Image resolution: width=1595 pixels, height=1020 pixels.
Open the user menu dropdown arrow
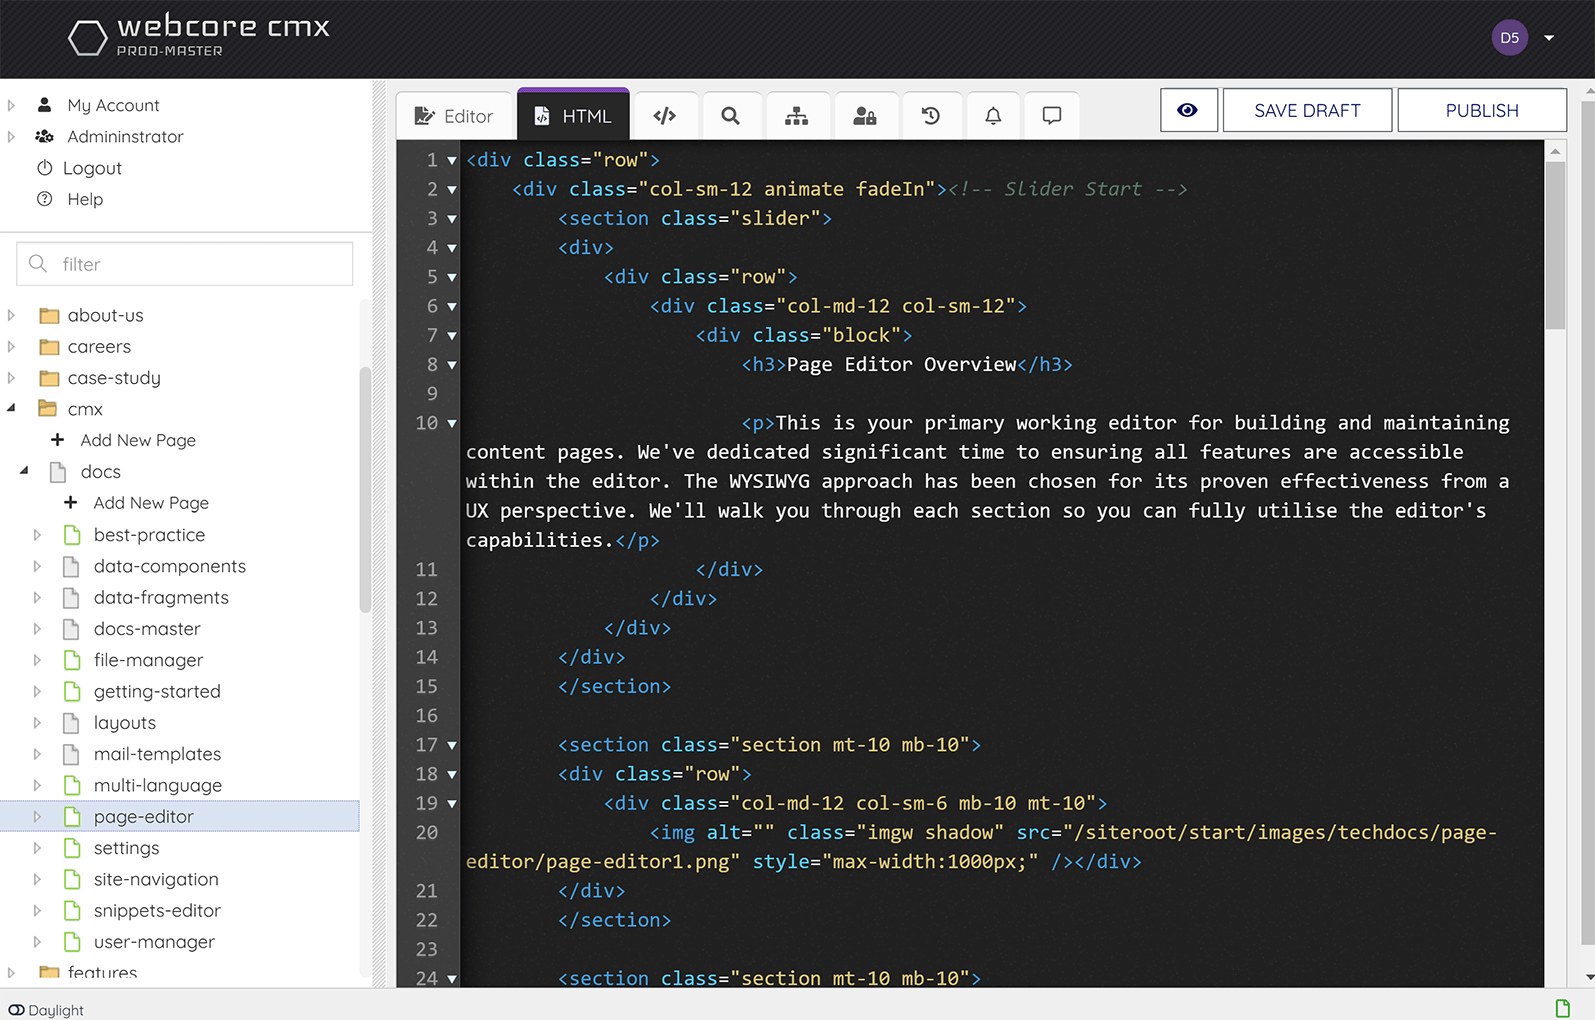[x=1549, y=38]
